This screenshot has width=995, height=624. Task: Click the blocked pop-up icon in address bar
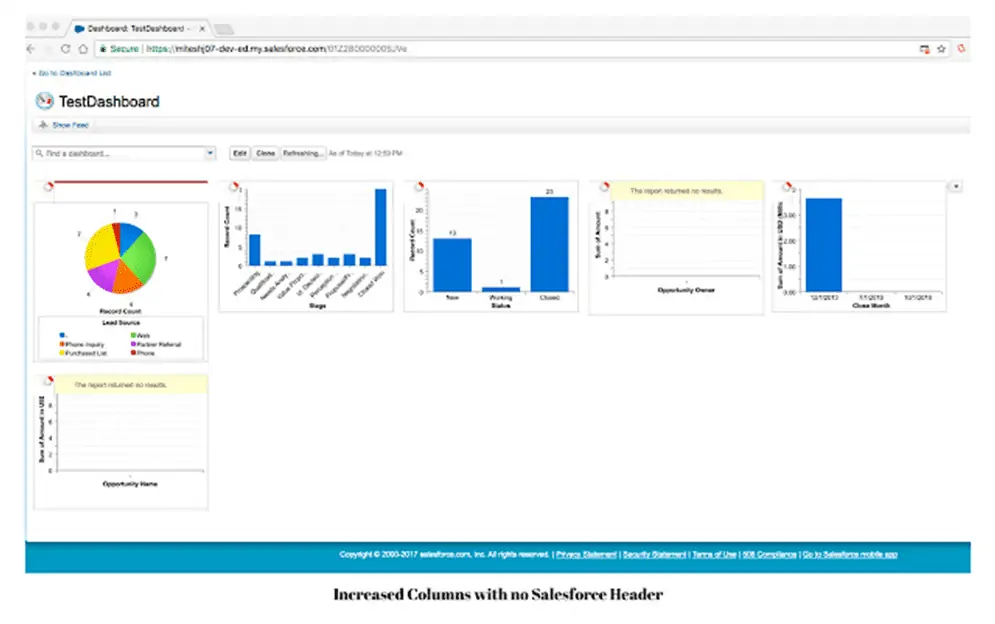[x=925, y=49]
